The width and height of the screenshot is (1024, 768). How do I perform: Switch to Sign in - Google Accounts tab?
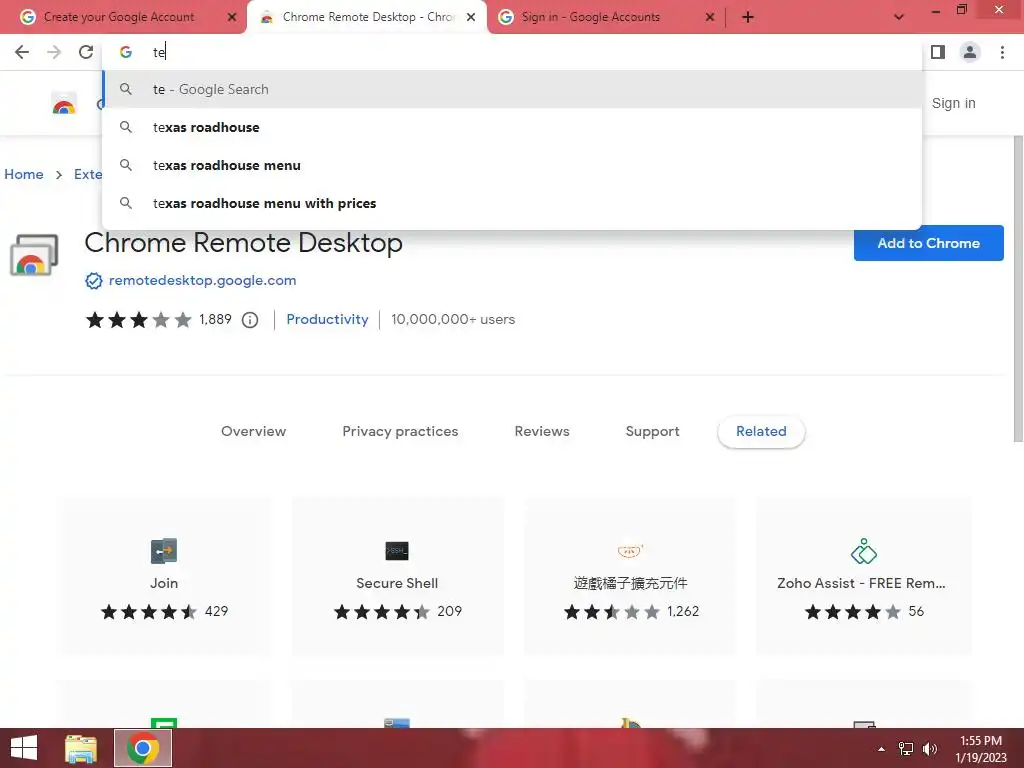590,17
